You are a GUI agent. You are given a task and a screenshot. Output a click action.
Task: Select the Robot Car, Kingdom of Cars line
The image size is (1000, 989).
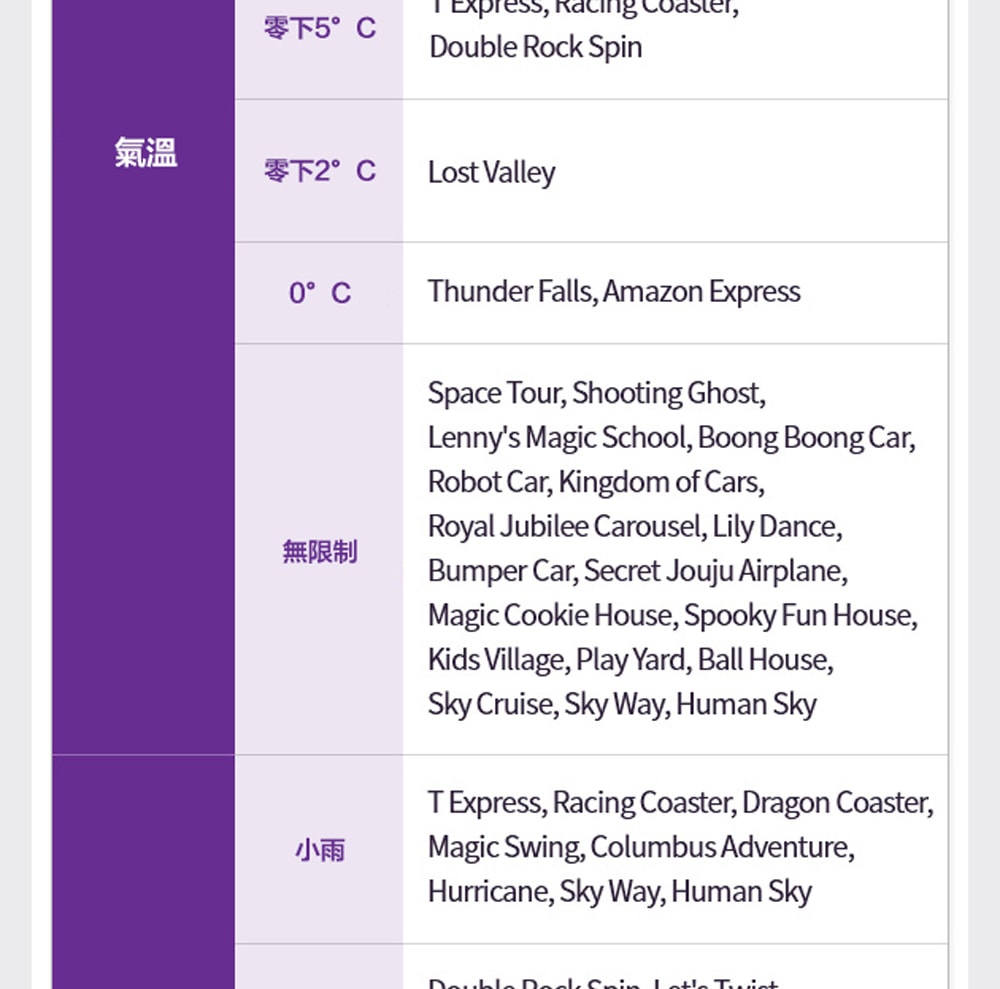point(596,482)
